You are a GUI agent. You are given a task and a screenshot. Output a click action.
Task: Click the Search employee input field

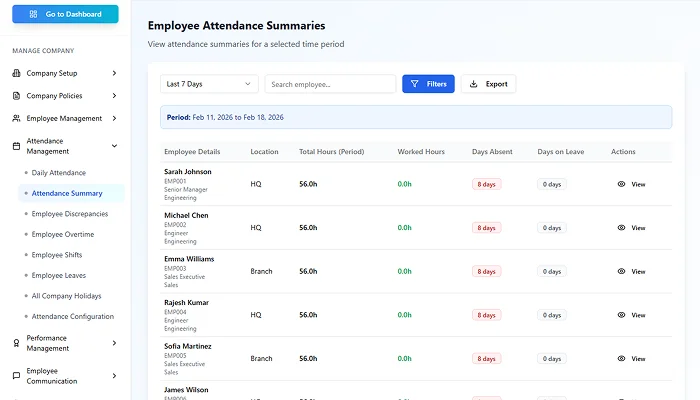coord(330,84)
